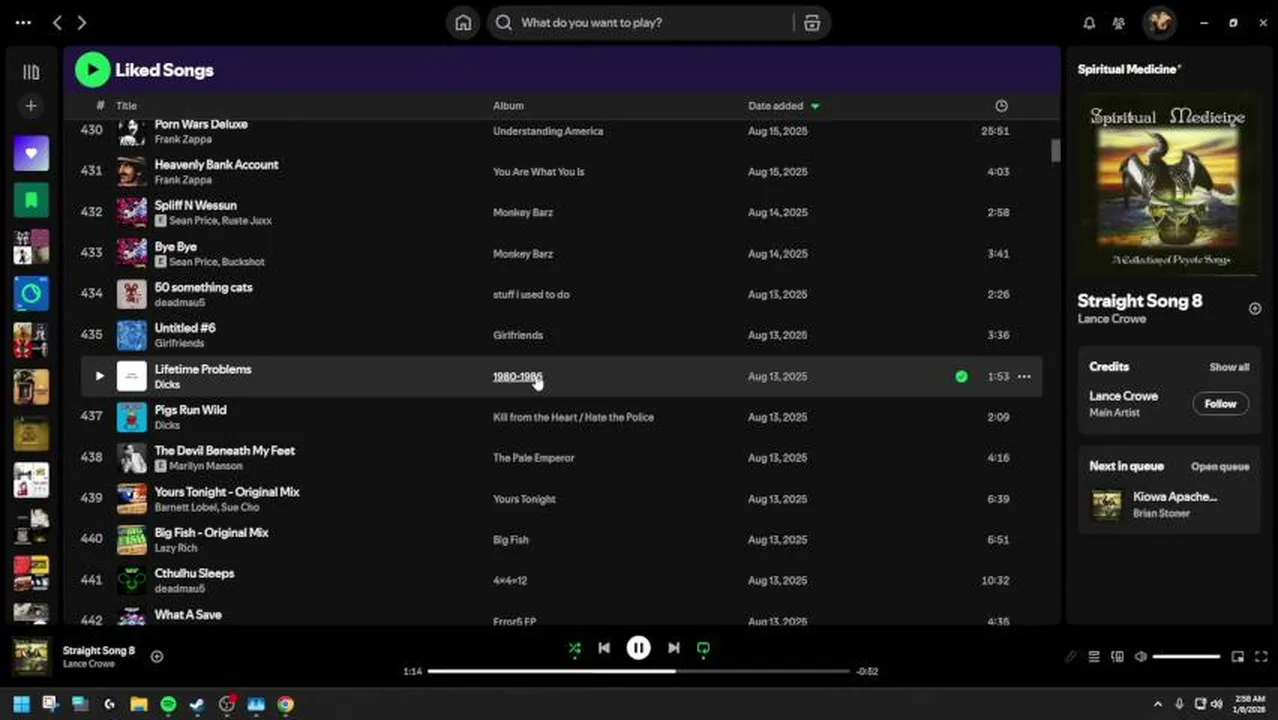Toggle the lyrics microphone icon
Screen dimensions: 1278x720
pyautogui.click(x=1070, y=657)
